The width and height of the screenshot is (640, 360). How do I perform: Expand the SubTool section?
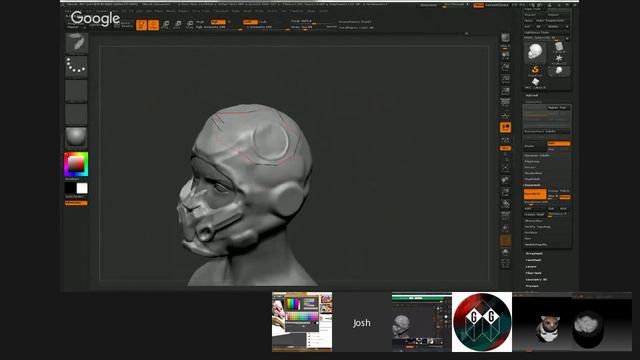click(532, 95)
